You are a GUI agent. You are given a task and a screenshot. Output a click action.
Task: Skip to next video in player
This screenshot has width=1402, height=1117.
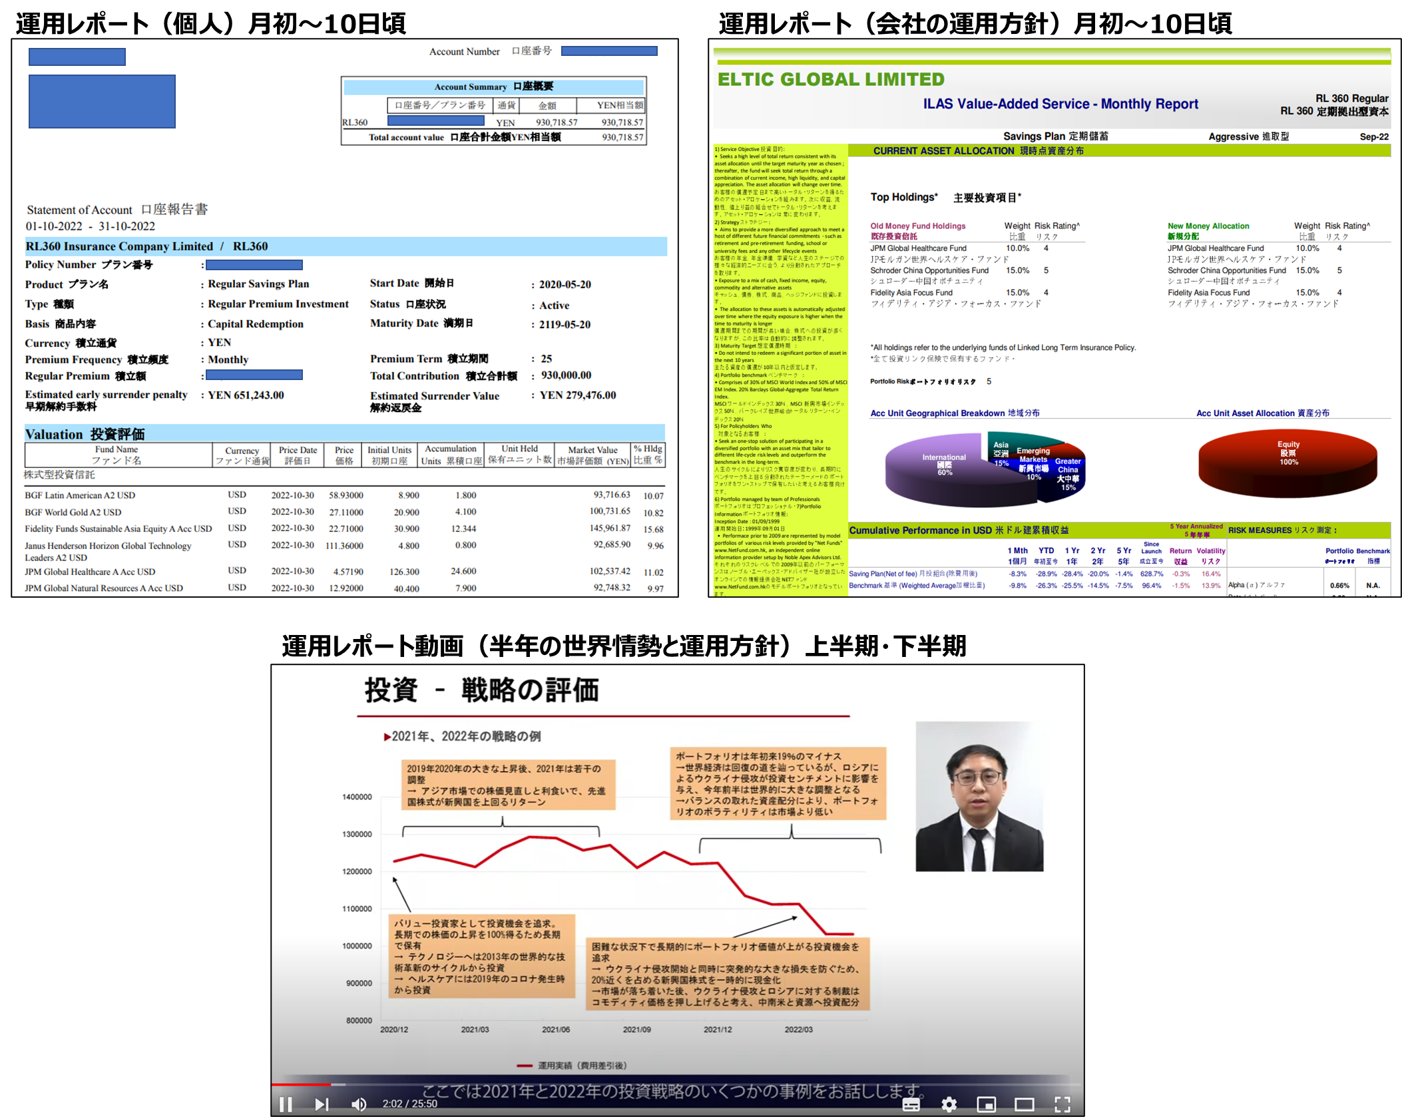[x=322, y=1104]
